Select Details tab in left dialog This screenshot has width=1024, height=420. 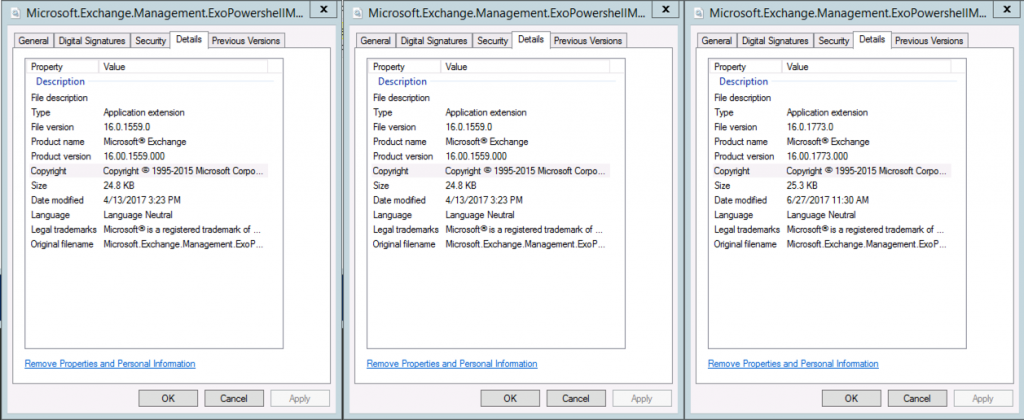point(189,39)
